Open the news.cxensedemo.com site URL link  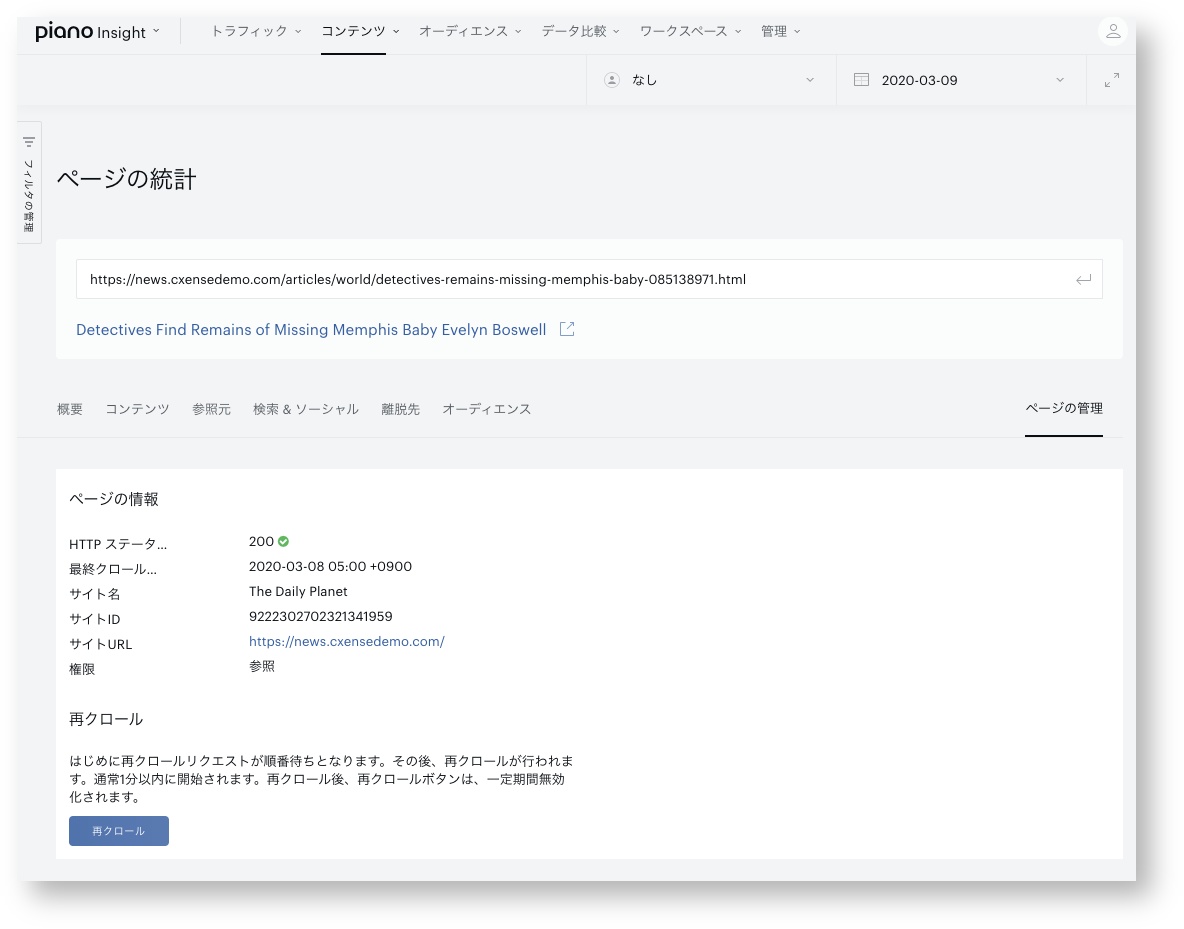click(347, 641)
